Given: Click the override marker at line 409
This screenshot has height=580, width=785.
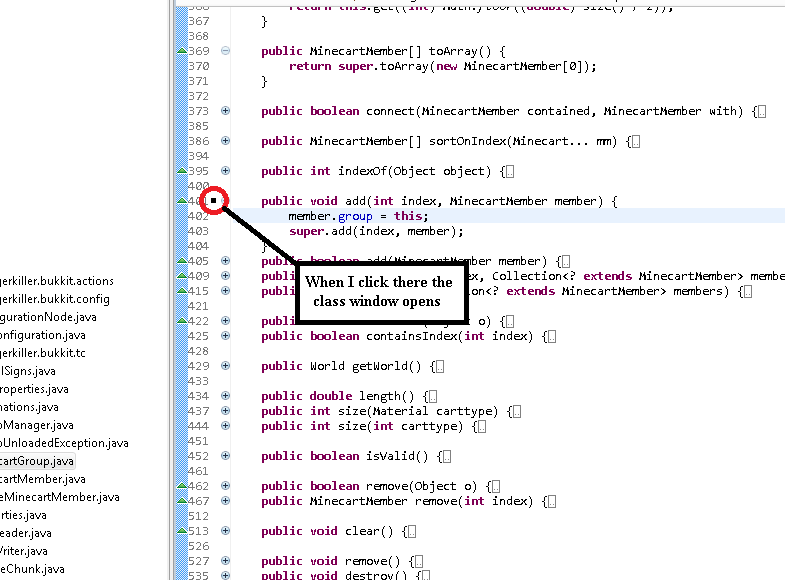Looking at the screenshot, I should pos(182,276).
